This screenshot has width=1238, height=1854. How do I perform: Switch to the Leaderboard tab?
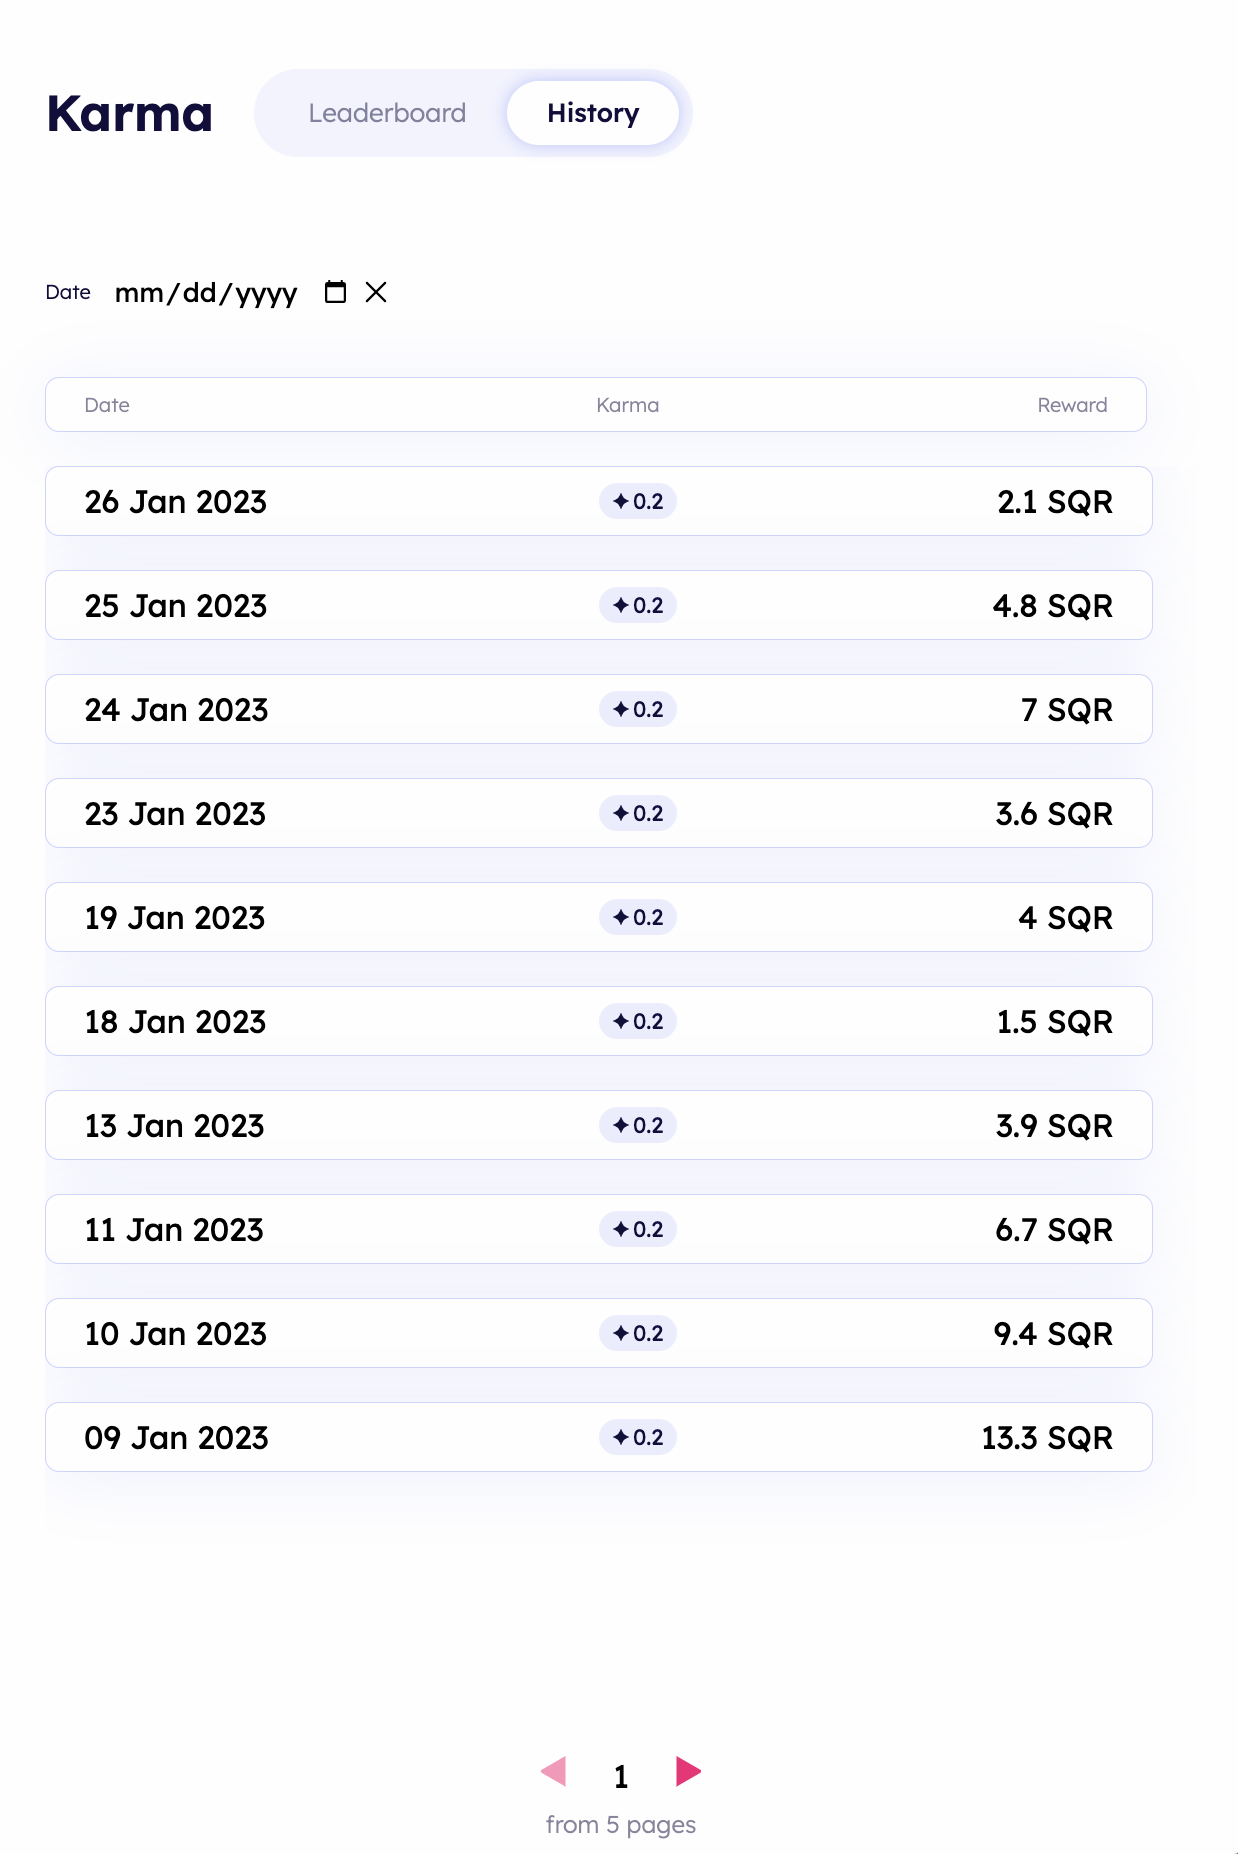click(387, 113)
